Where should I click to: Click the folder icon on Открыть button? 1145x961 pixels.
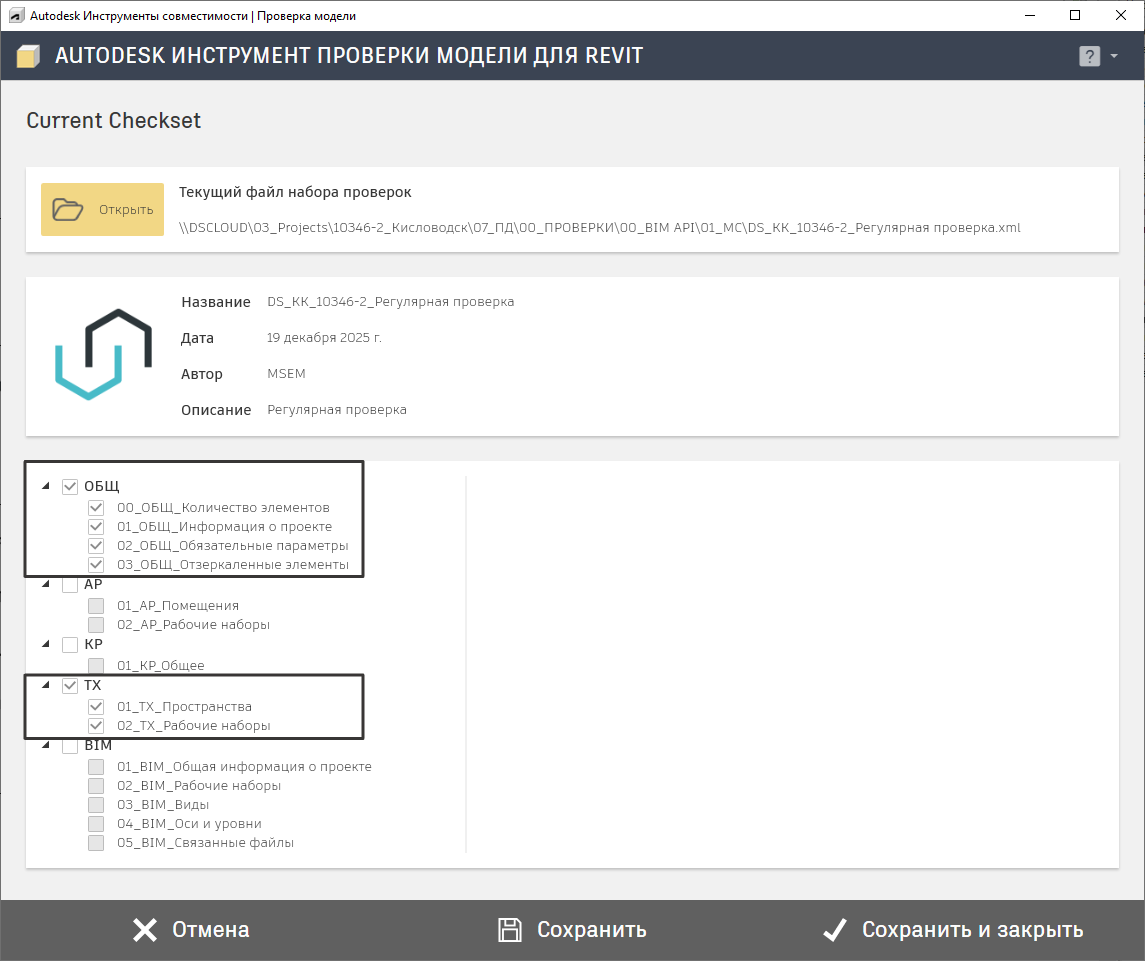69,210
